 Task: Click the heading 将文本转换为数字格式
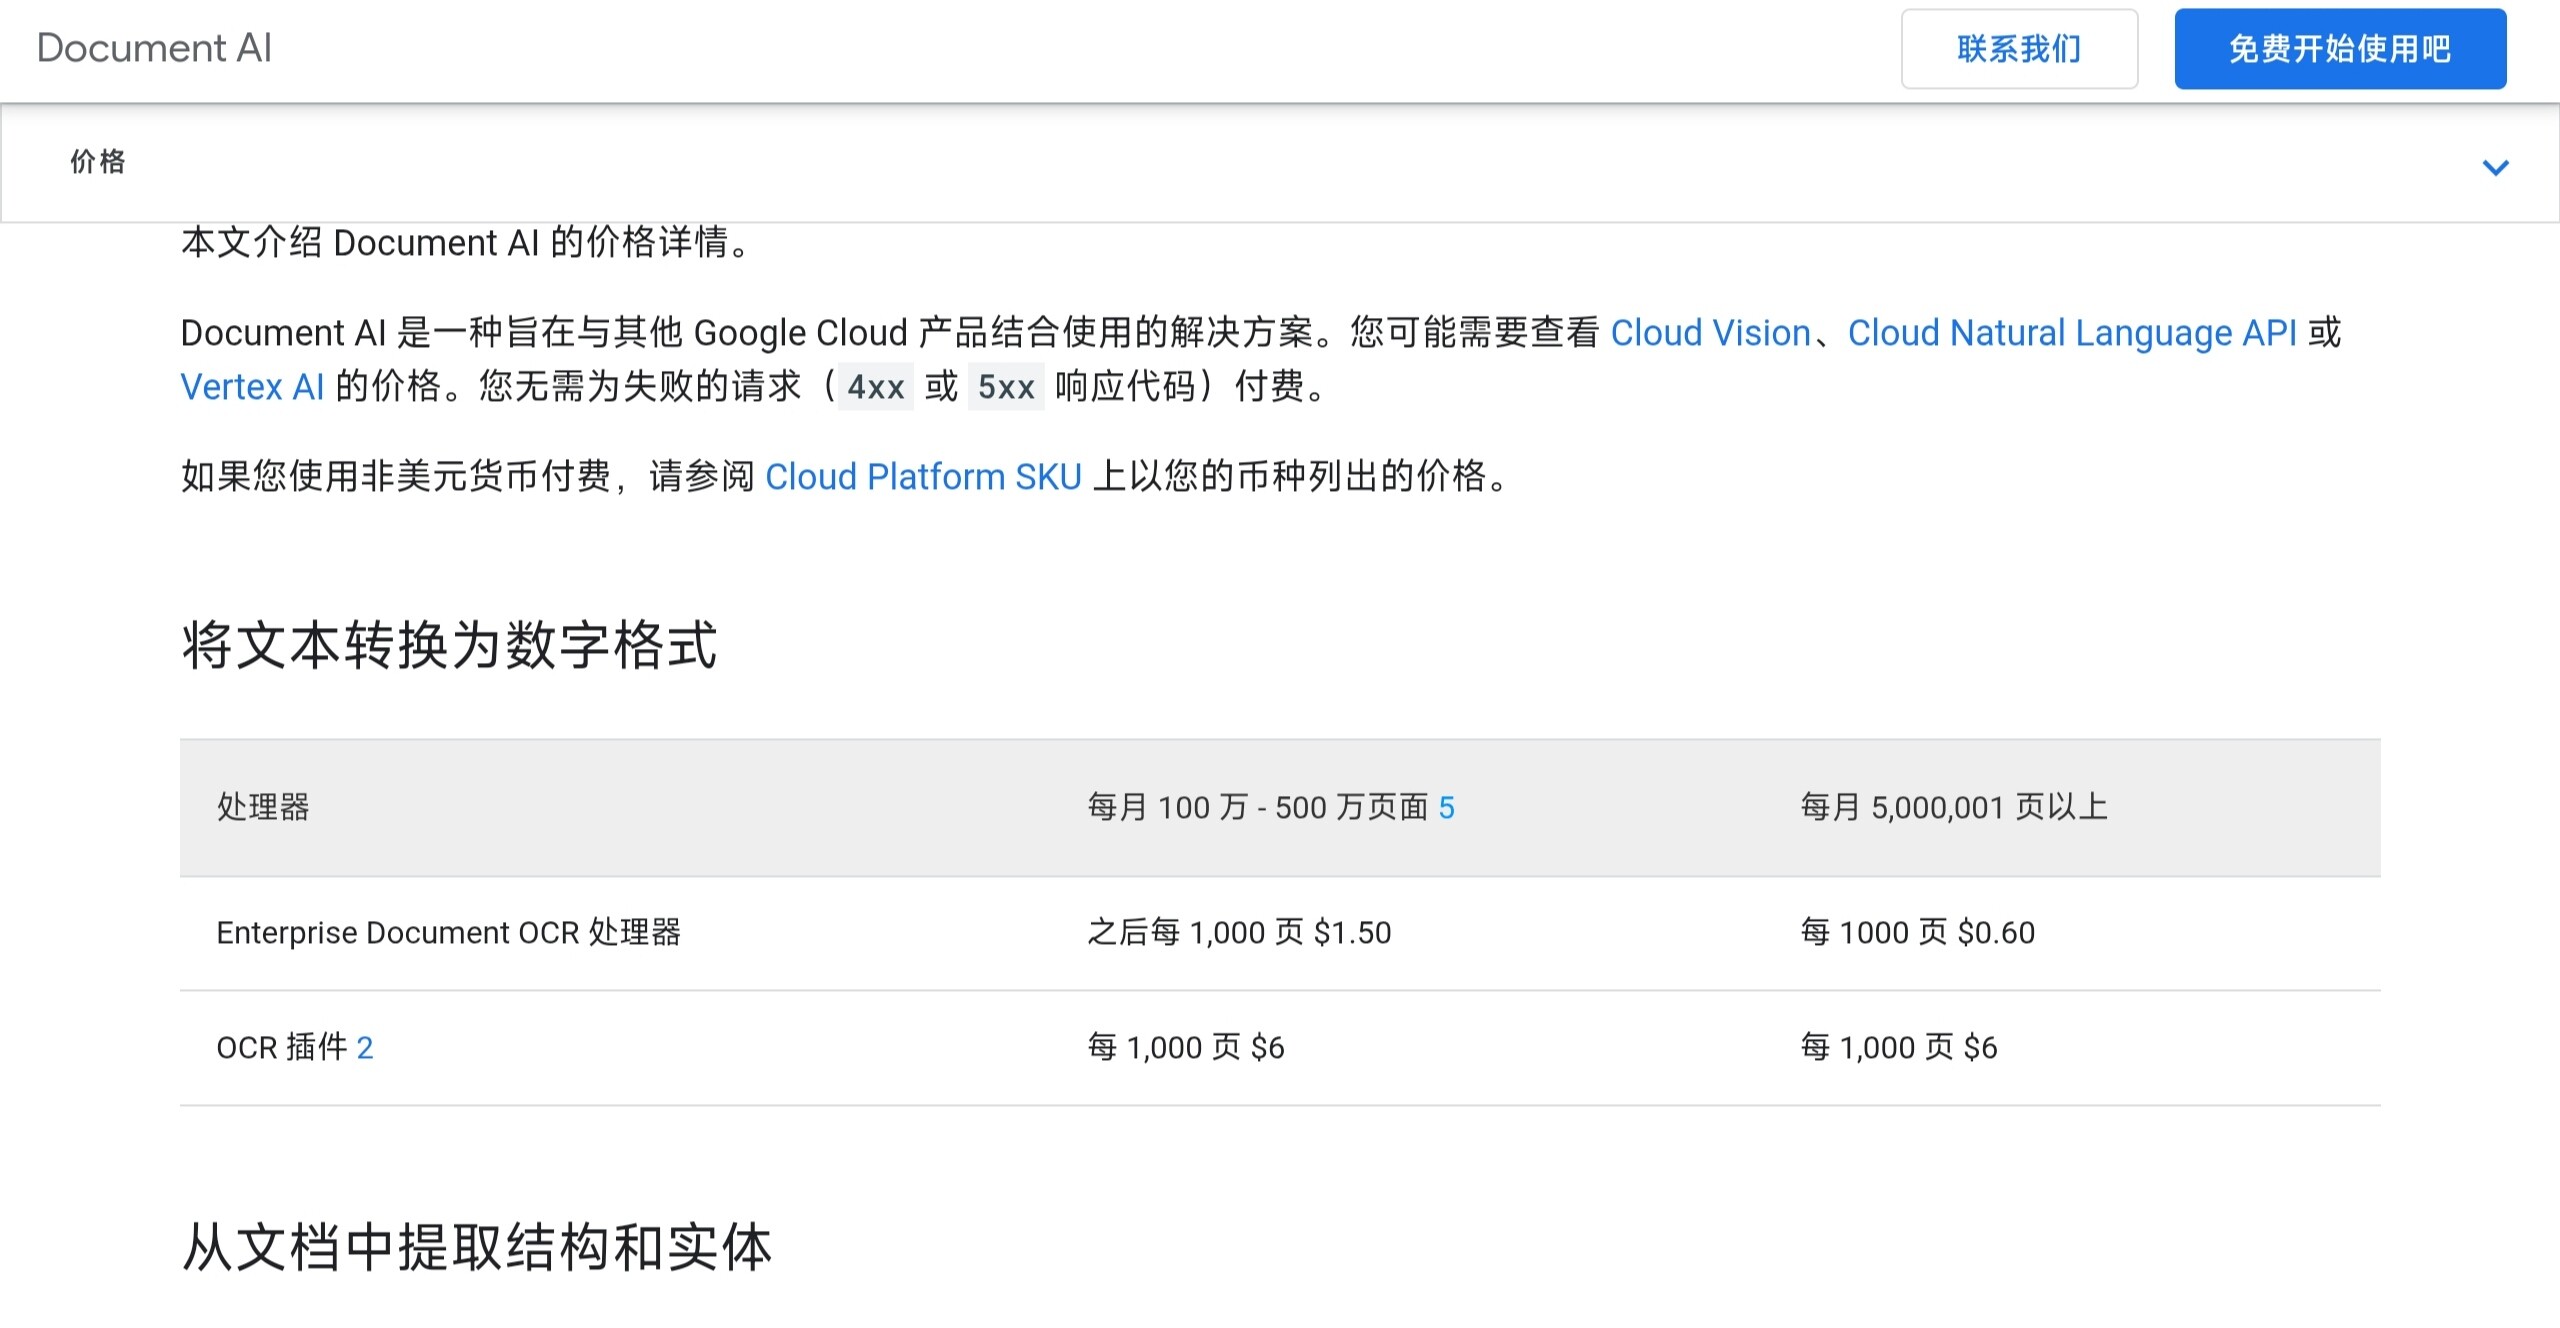(x=449, y=644)
